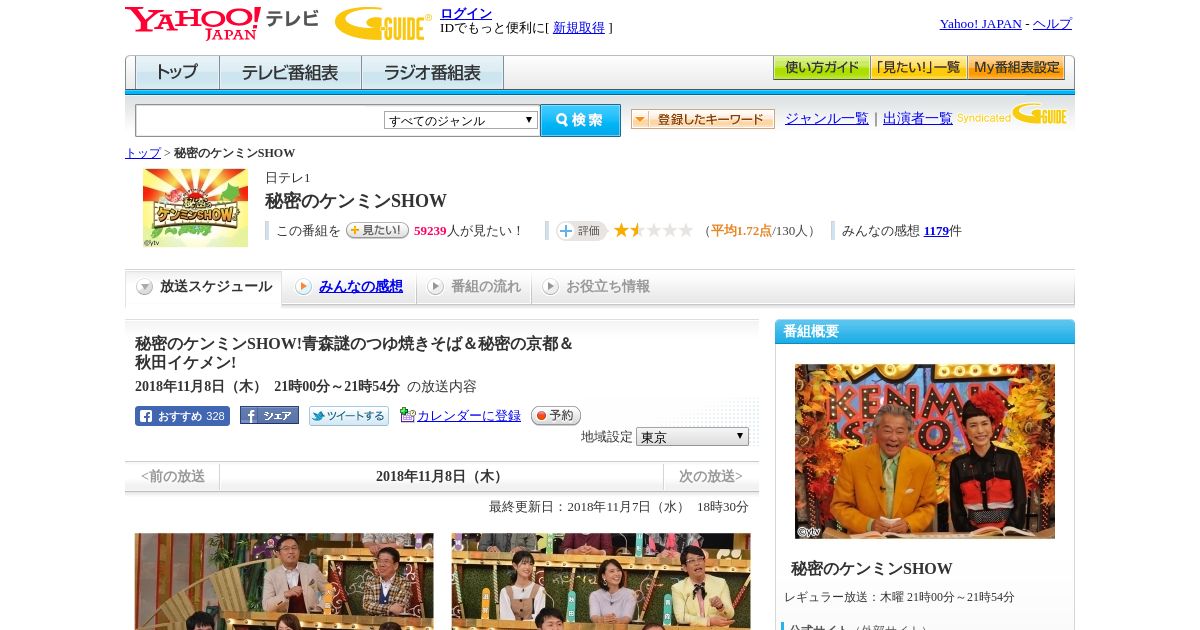This screenshot has width=1200, height=630.
Task: Click the 番組概要 panel header
Action: pos(925,332)
